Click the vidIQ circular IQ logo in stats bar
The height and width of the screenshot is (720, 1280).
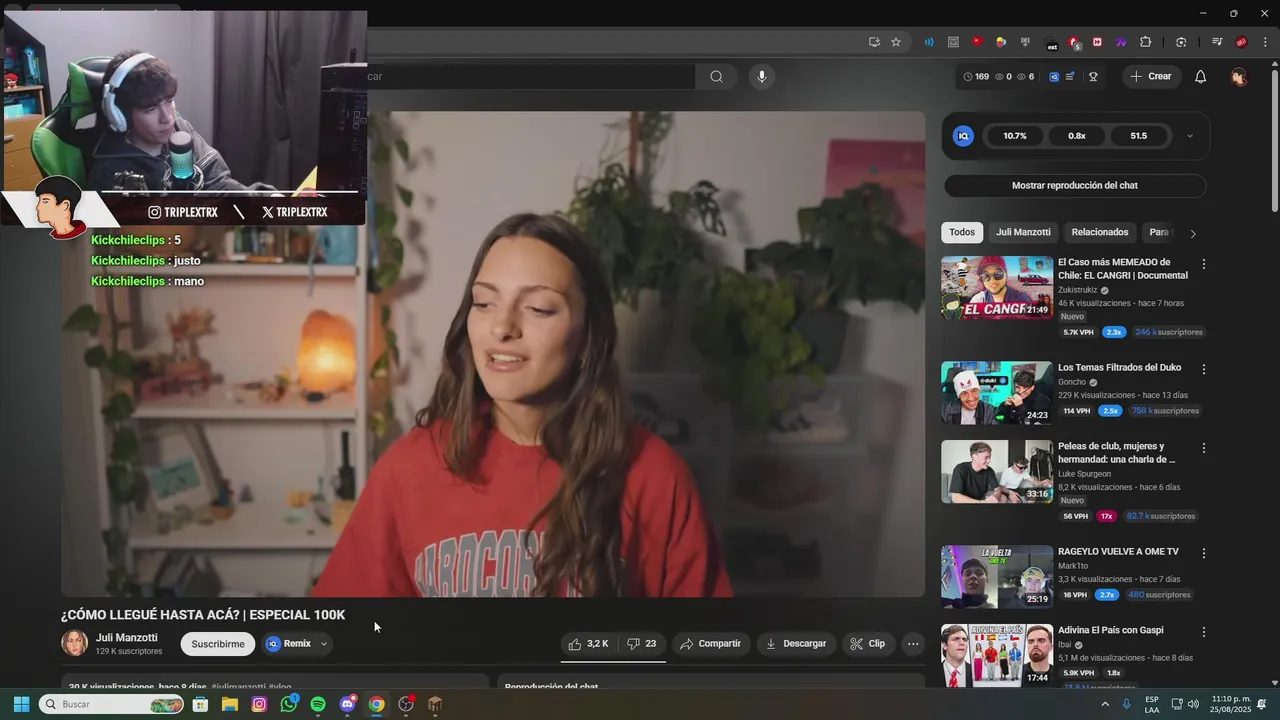pos(963,136)
